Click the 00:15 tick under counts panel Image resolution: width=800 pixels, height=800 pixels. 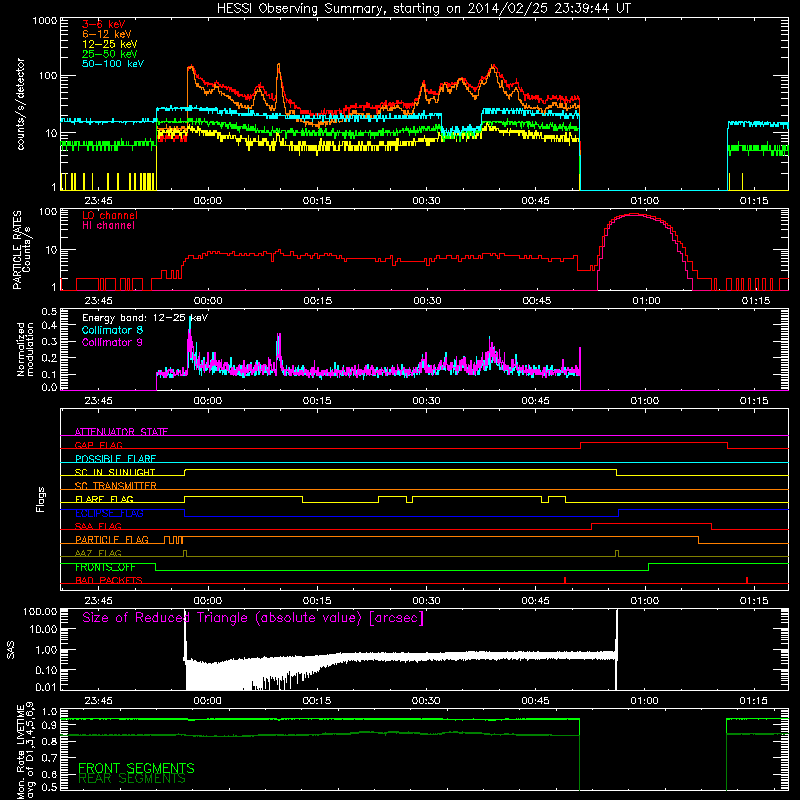317,201
